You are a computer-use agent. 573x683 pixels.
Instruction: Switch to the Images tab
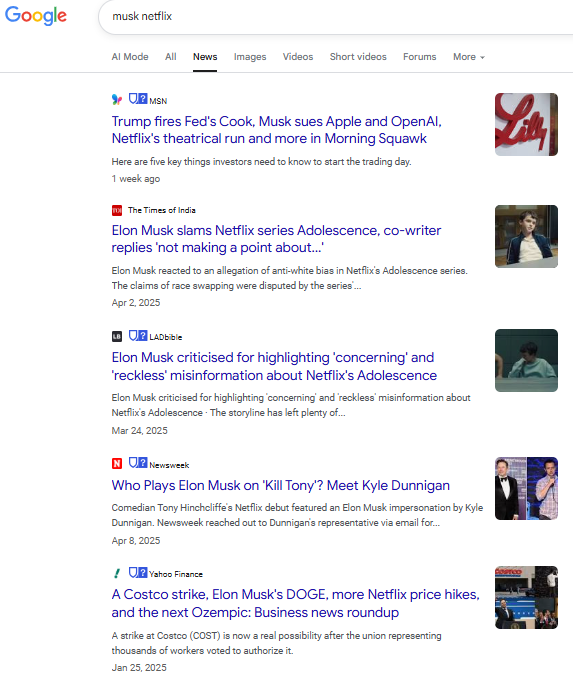pos(250,57)
